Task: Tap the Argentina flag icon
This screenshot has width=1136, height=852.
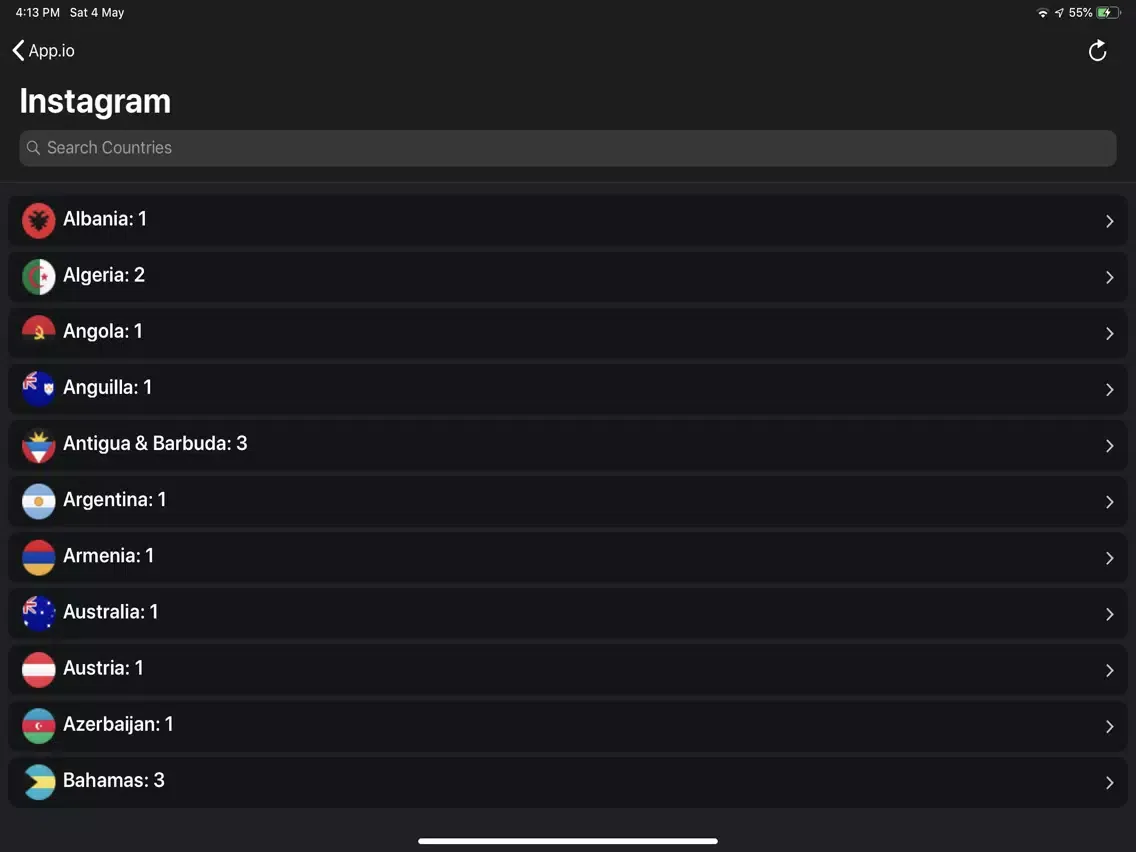Action: (39, 501)
